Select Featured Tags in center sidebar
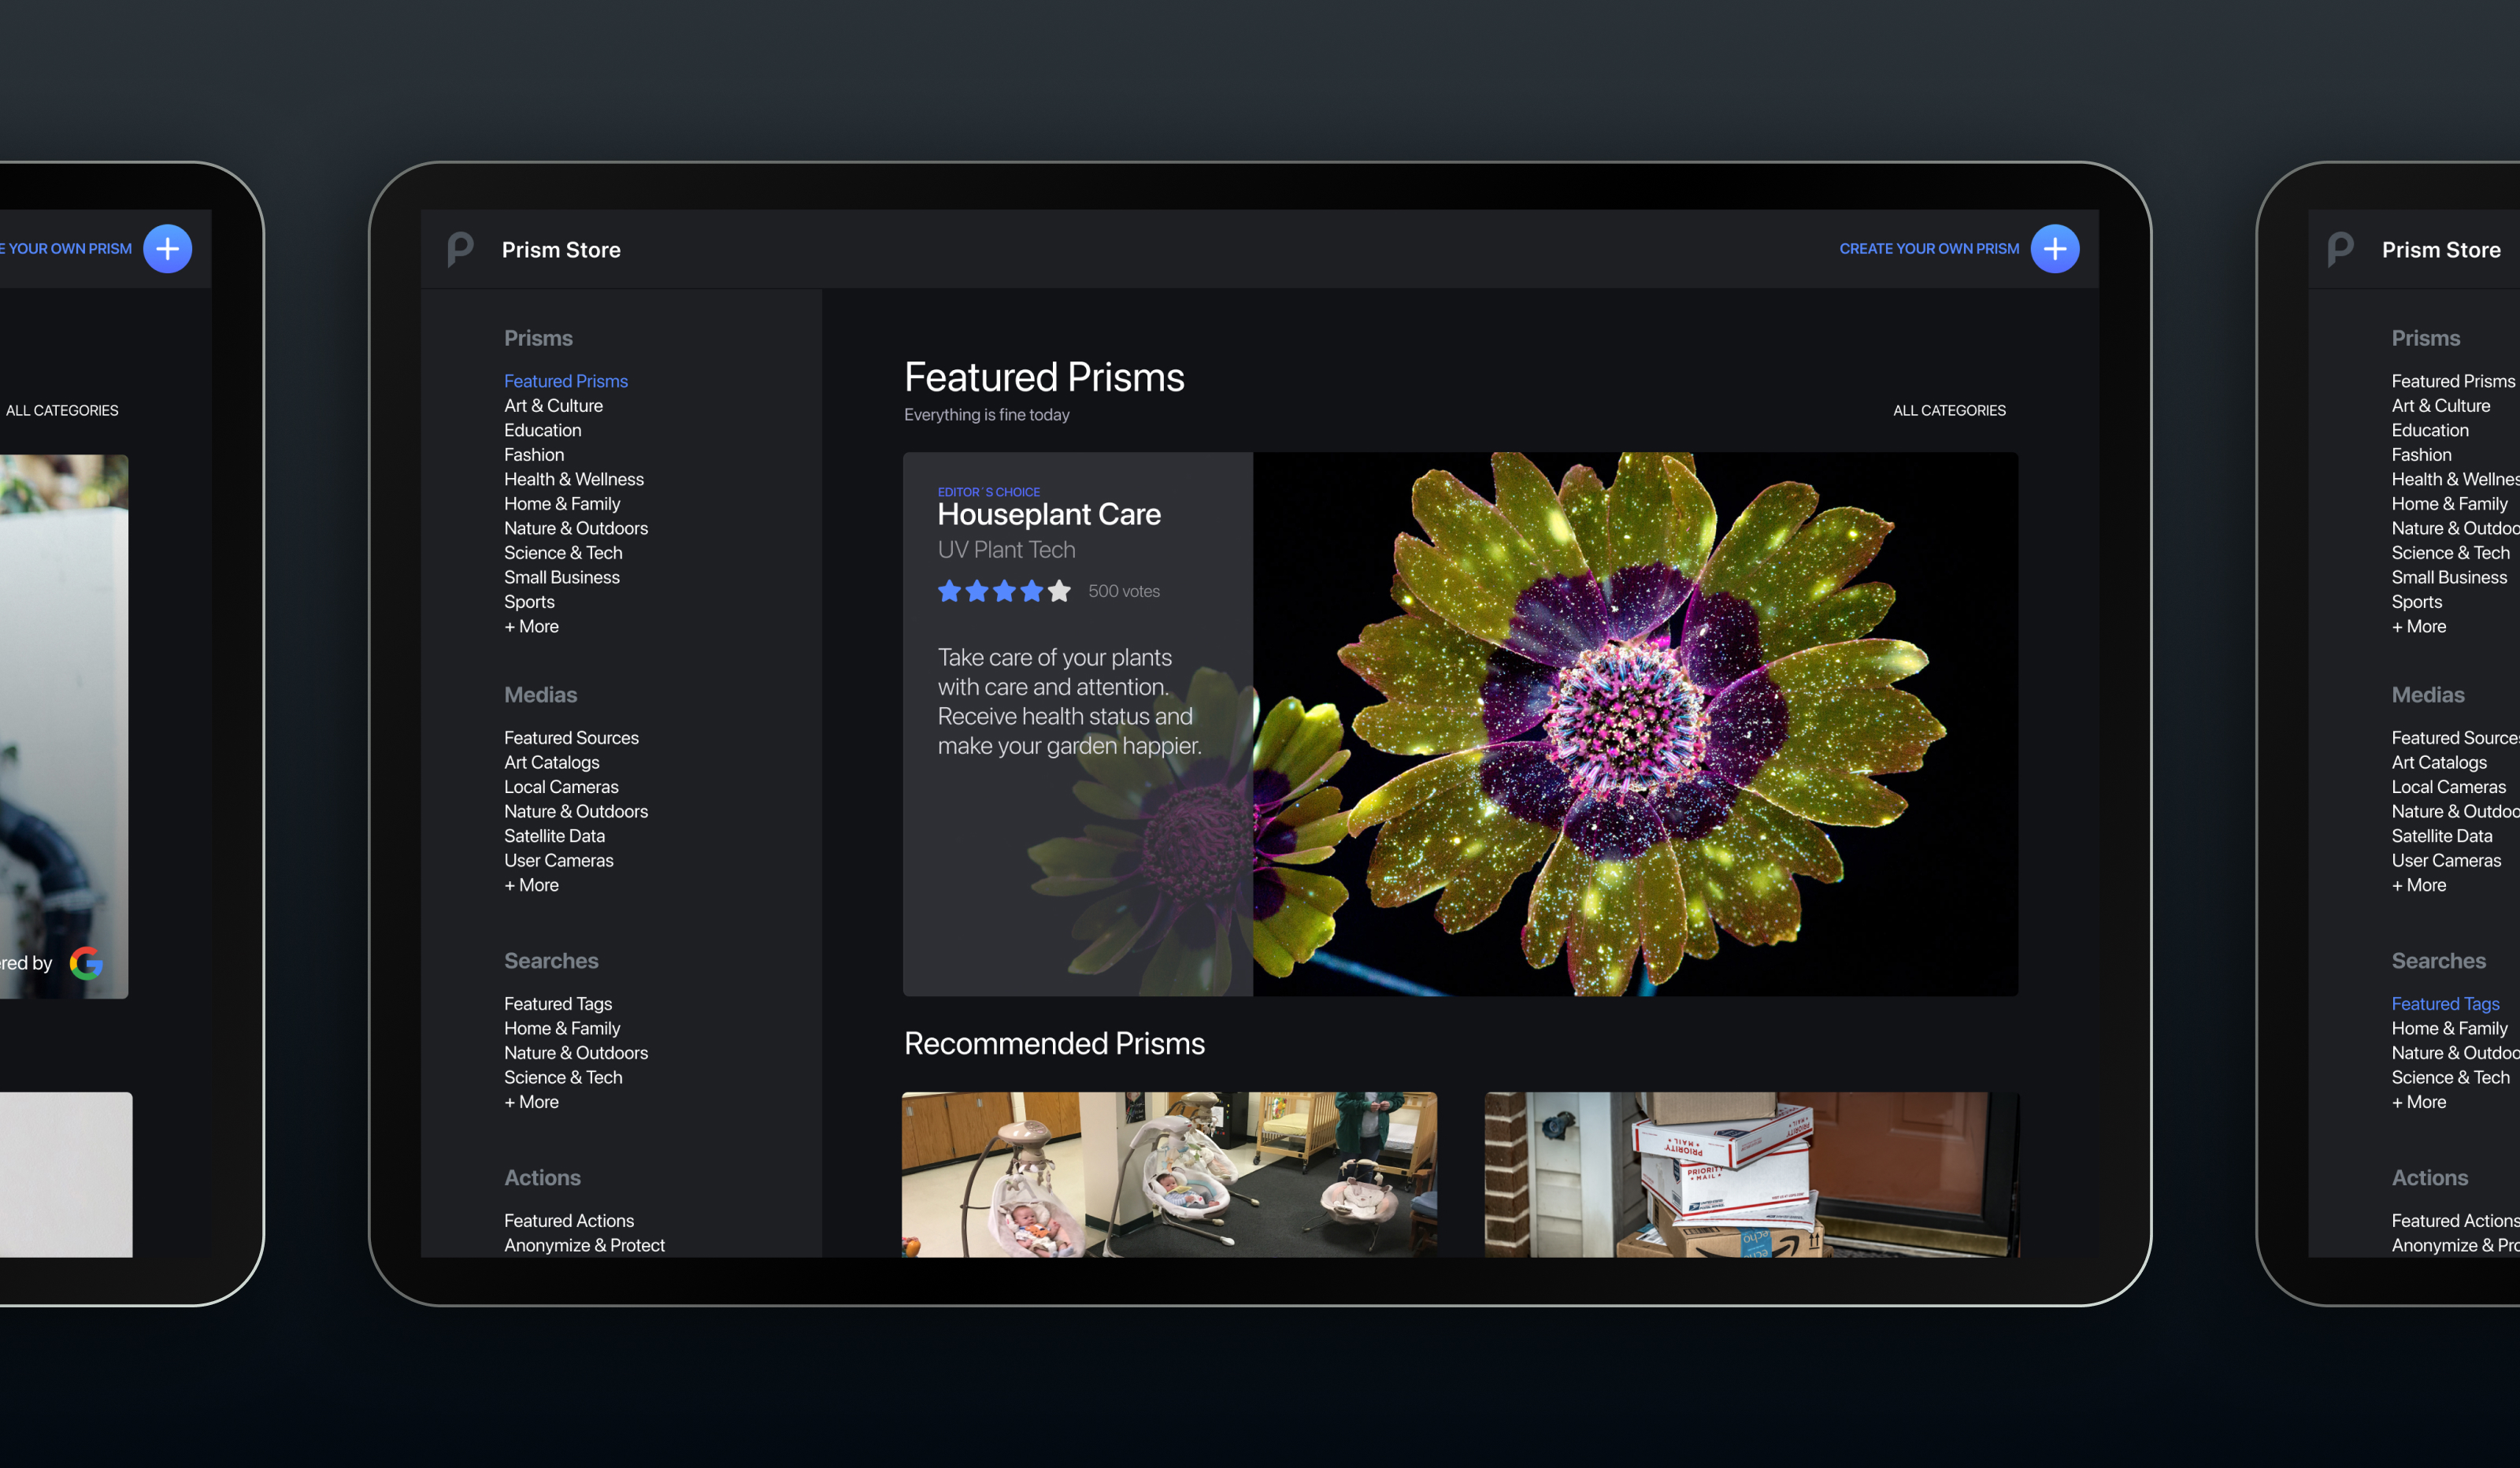The height and width of the screenshot is (1468, 2520). (558, 1004)
